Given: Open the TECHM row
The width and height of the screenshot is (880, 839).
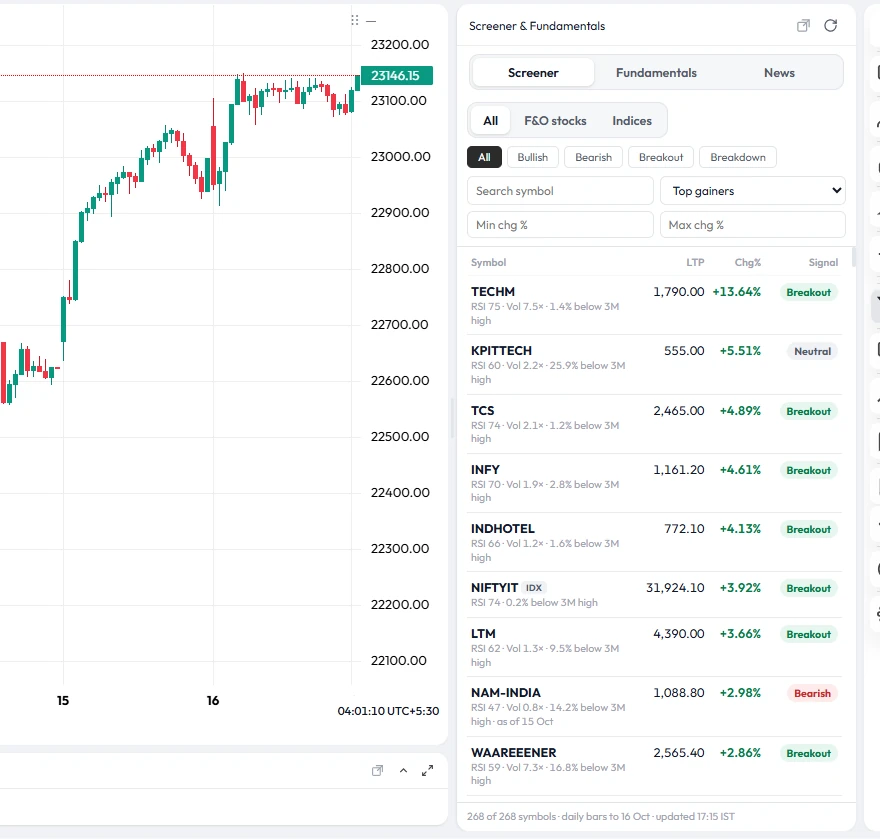Looking at the screenshot, I should click(654, 305).
